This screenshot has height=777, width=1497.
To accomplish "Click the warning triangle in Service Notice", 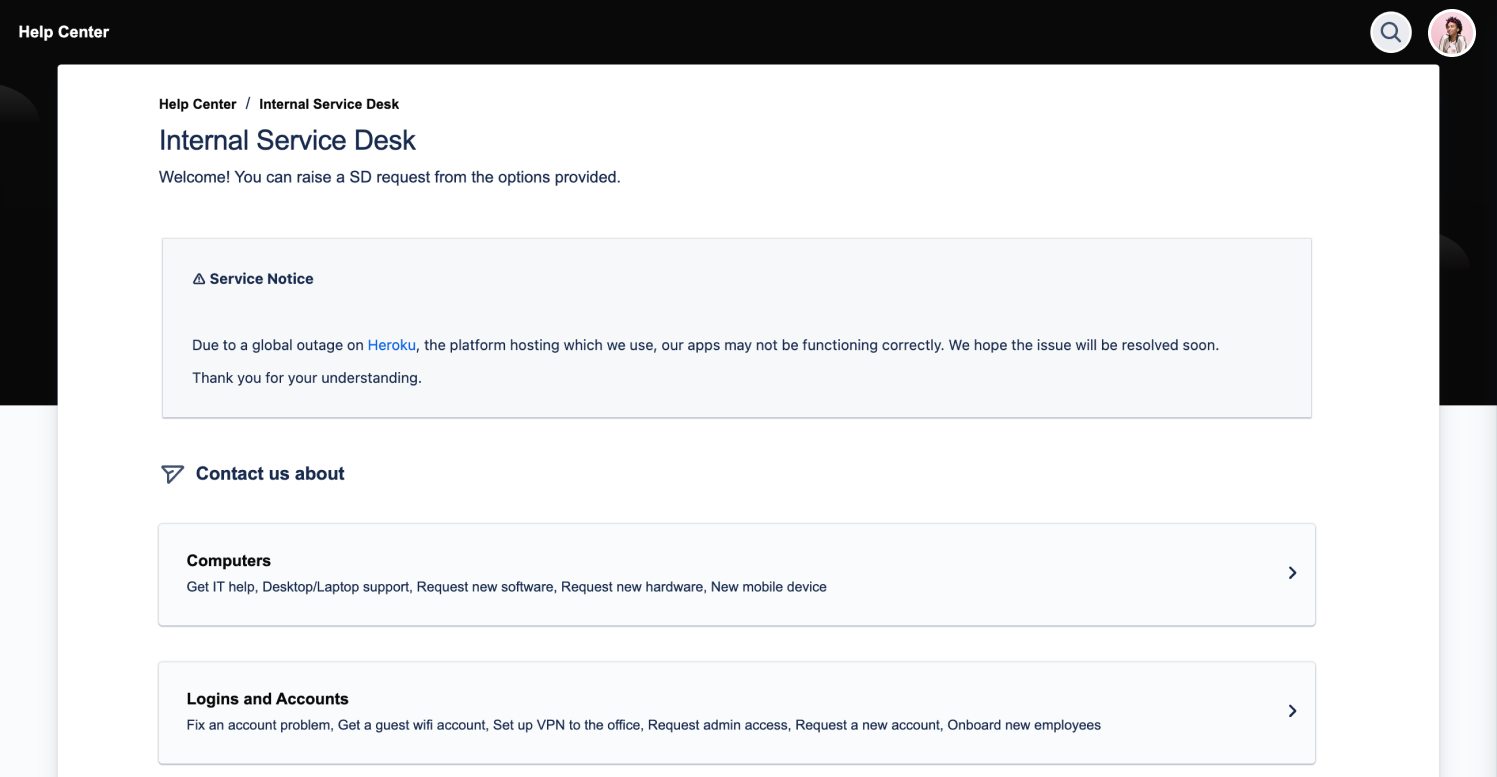I will pyautogui.click(x=198, y=278).
